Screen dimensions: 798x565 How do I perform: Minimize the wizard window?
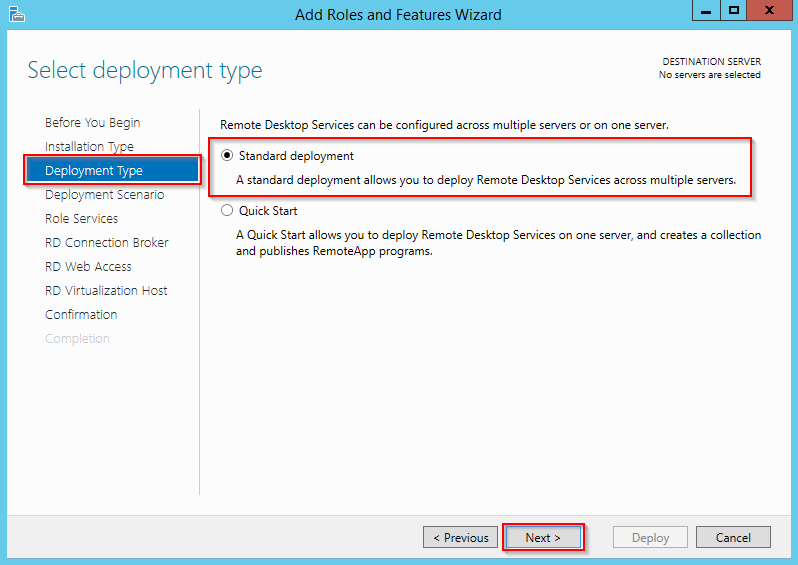click(706, 10)
